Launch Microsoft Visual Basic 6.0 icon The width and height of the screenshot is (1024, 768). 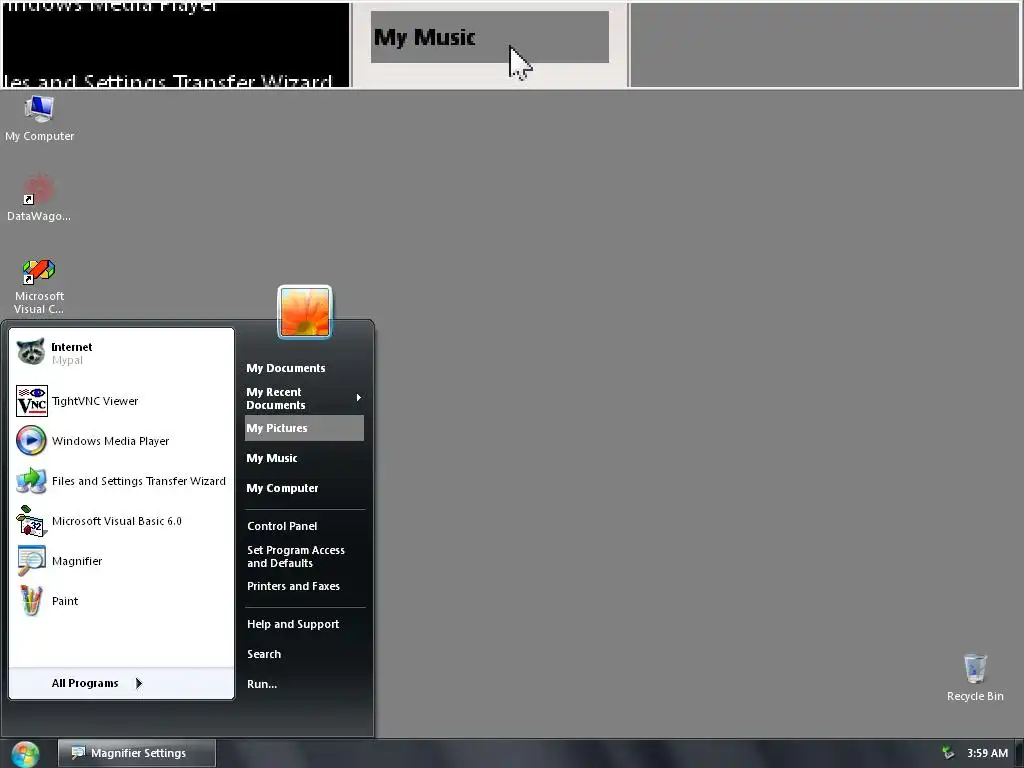click(31, 521)
